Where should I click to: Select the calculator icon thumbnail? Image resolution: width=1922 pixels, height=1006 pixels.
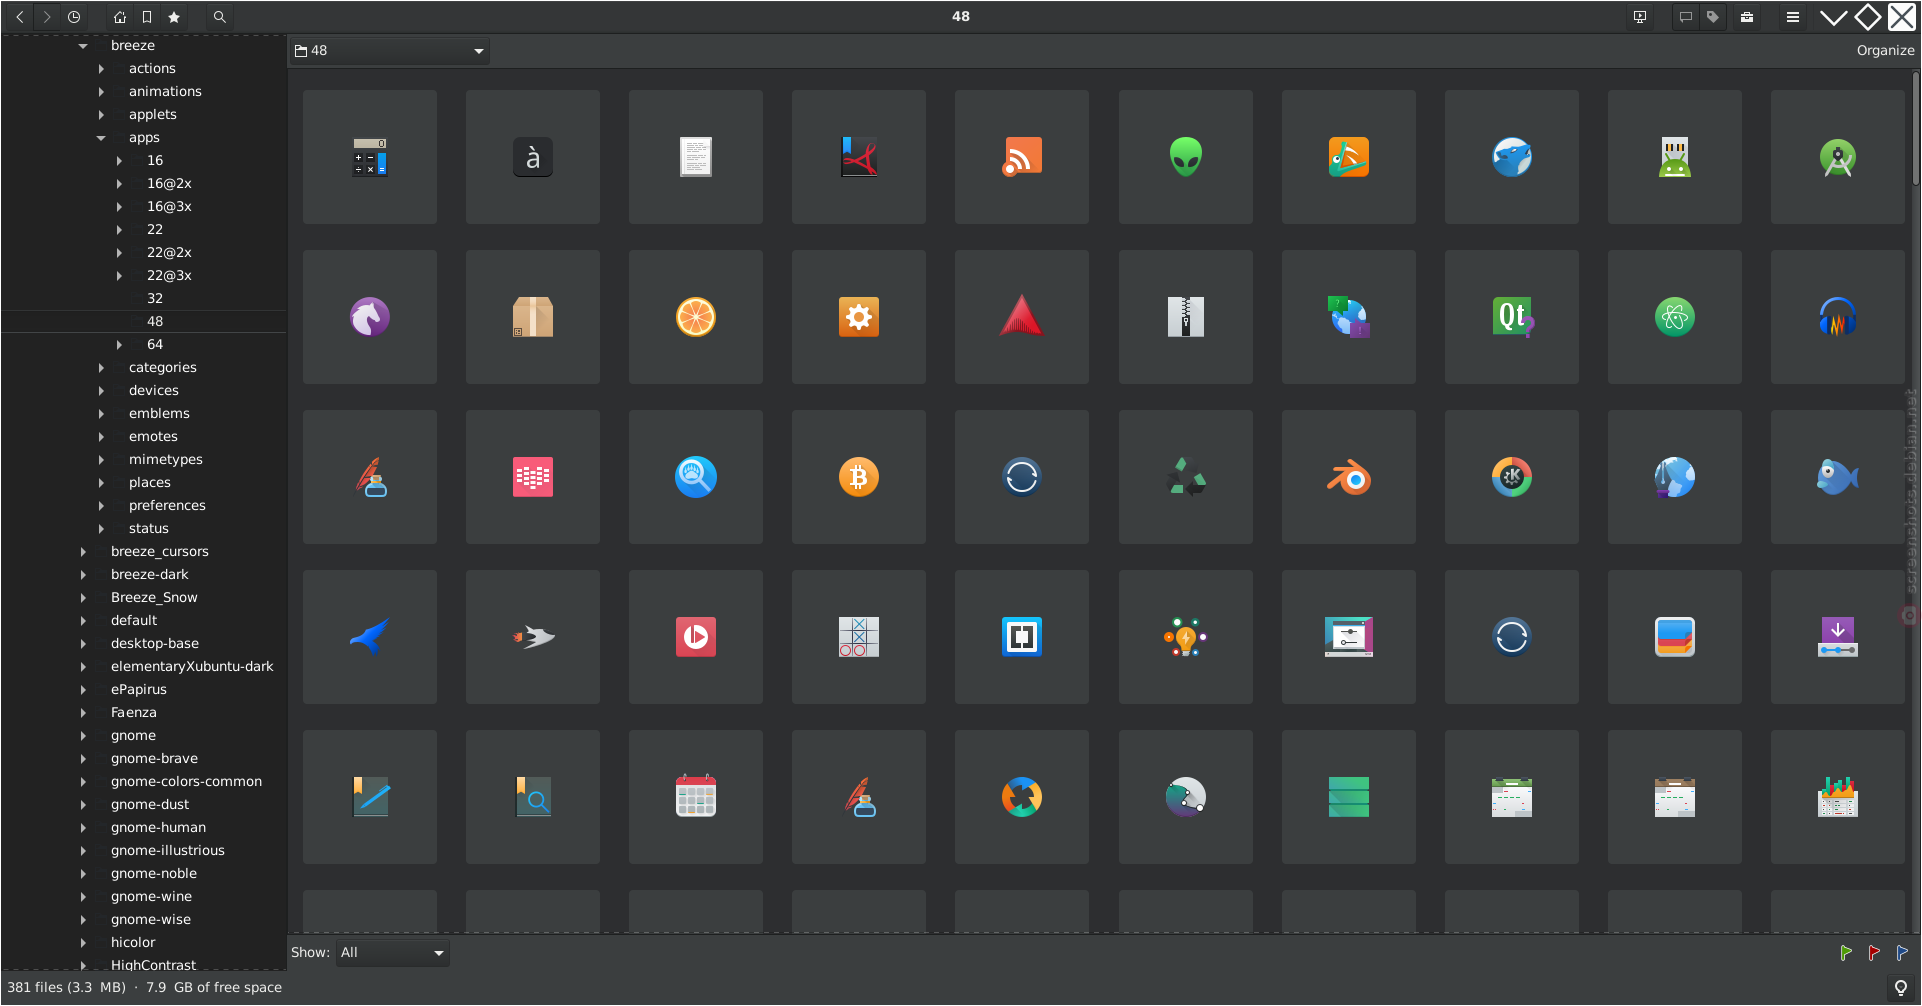(x=370, y=157)
